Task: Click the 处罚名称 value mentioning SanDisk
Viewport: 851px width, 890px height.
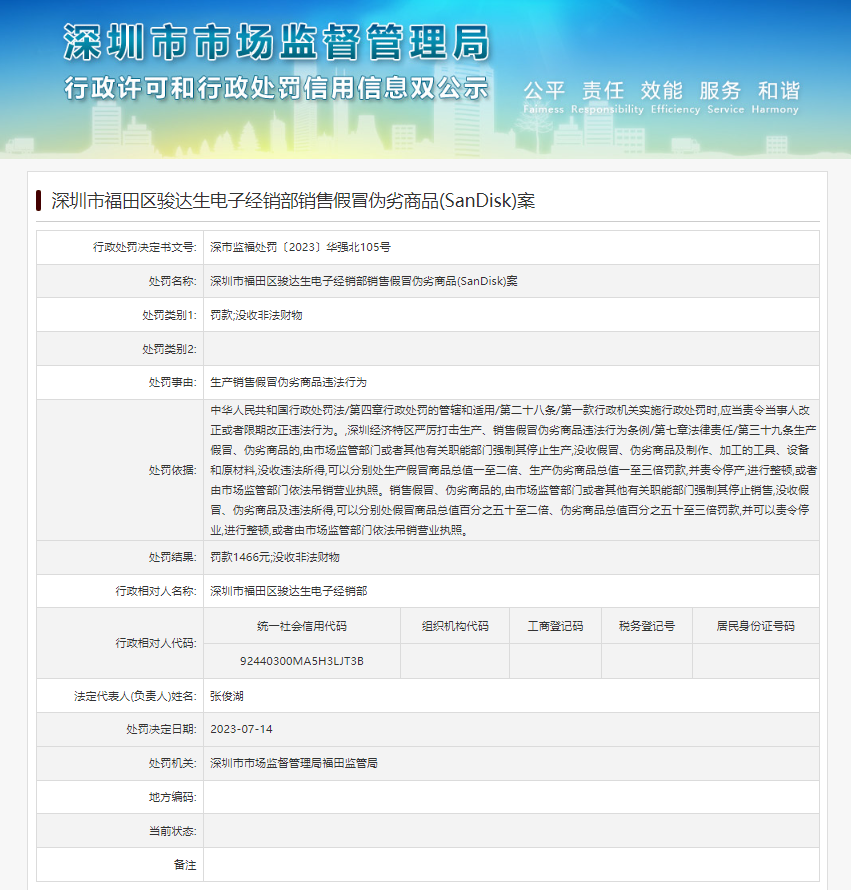Action: tap(363, 281)
